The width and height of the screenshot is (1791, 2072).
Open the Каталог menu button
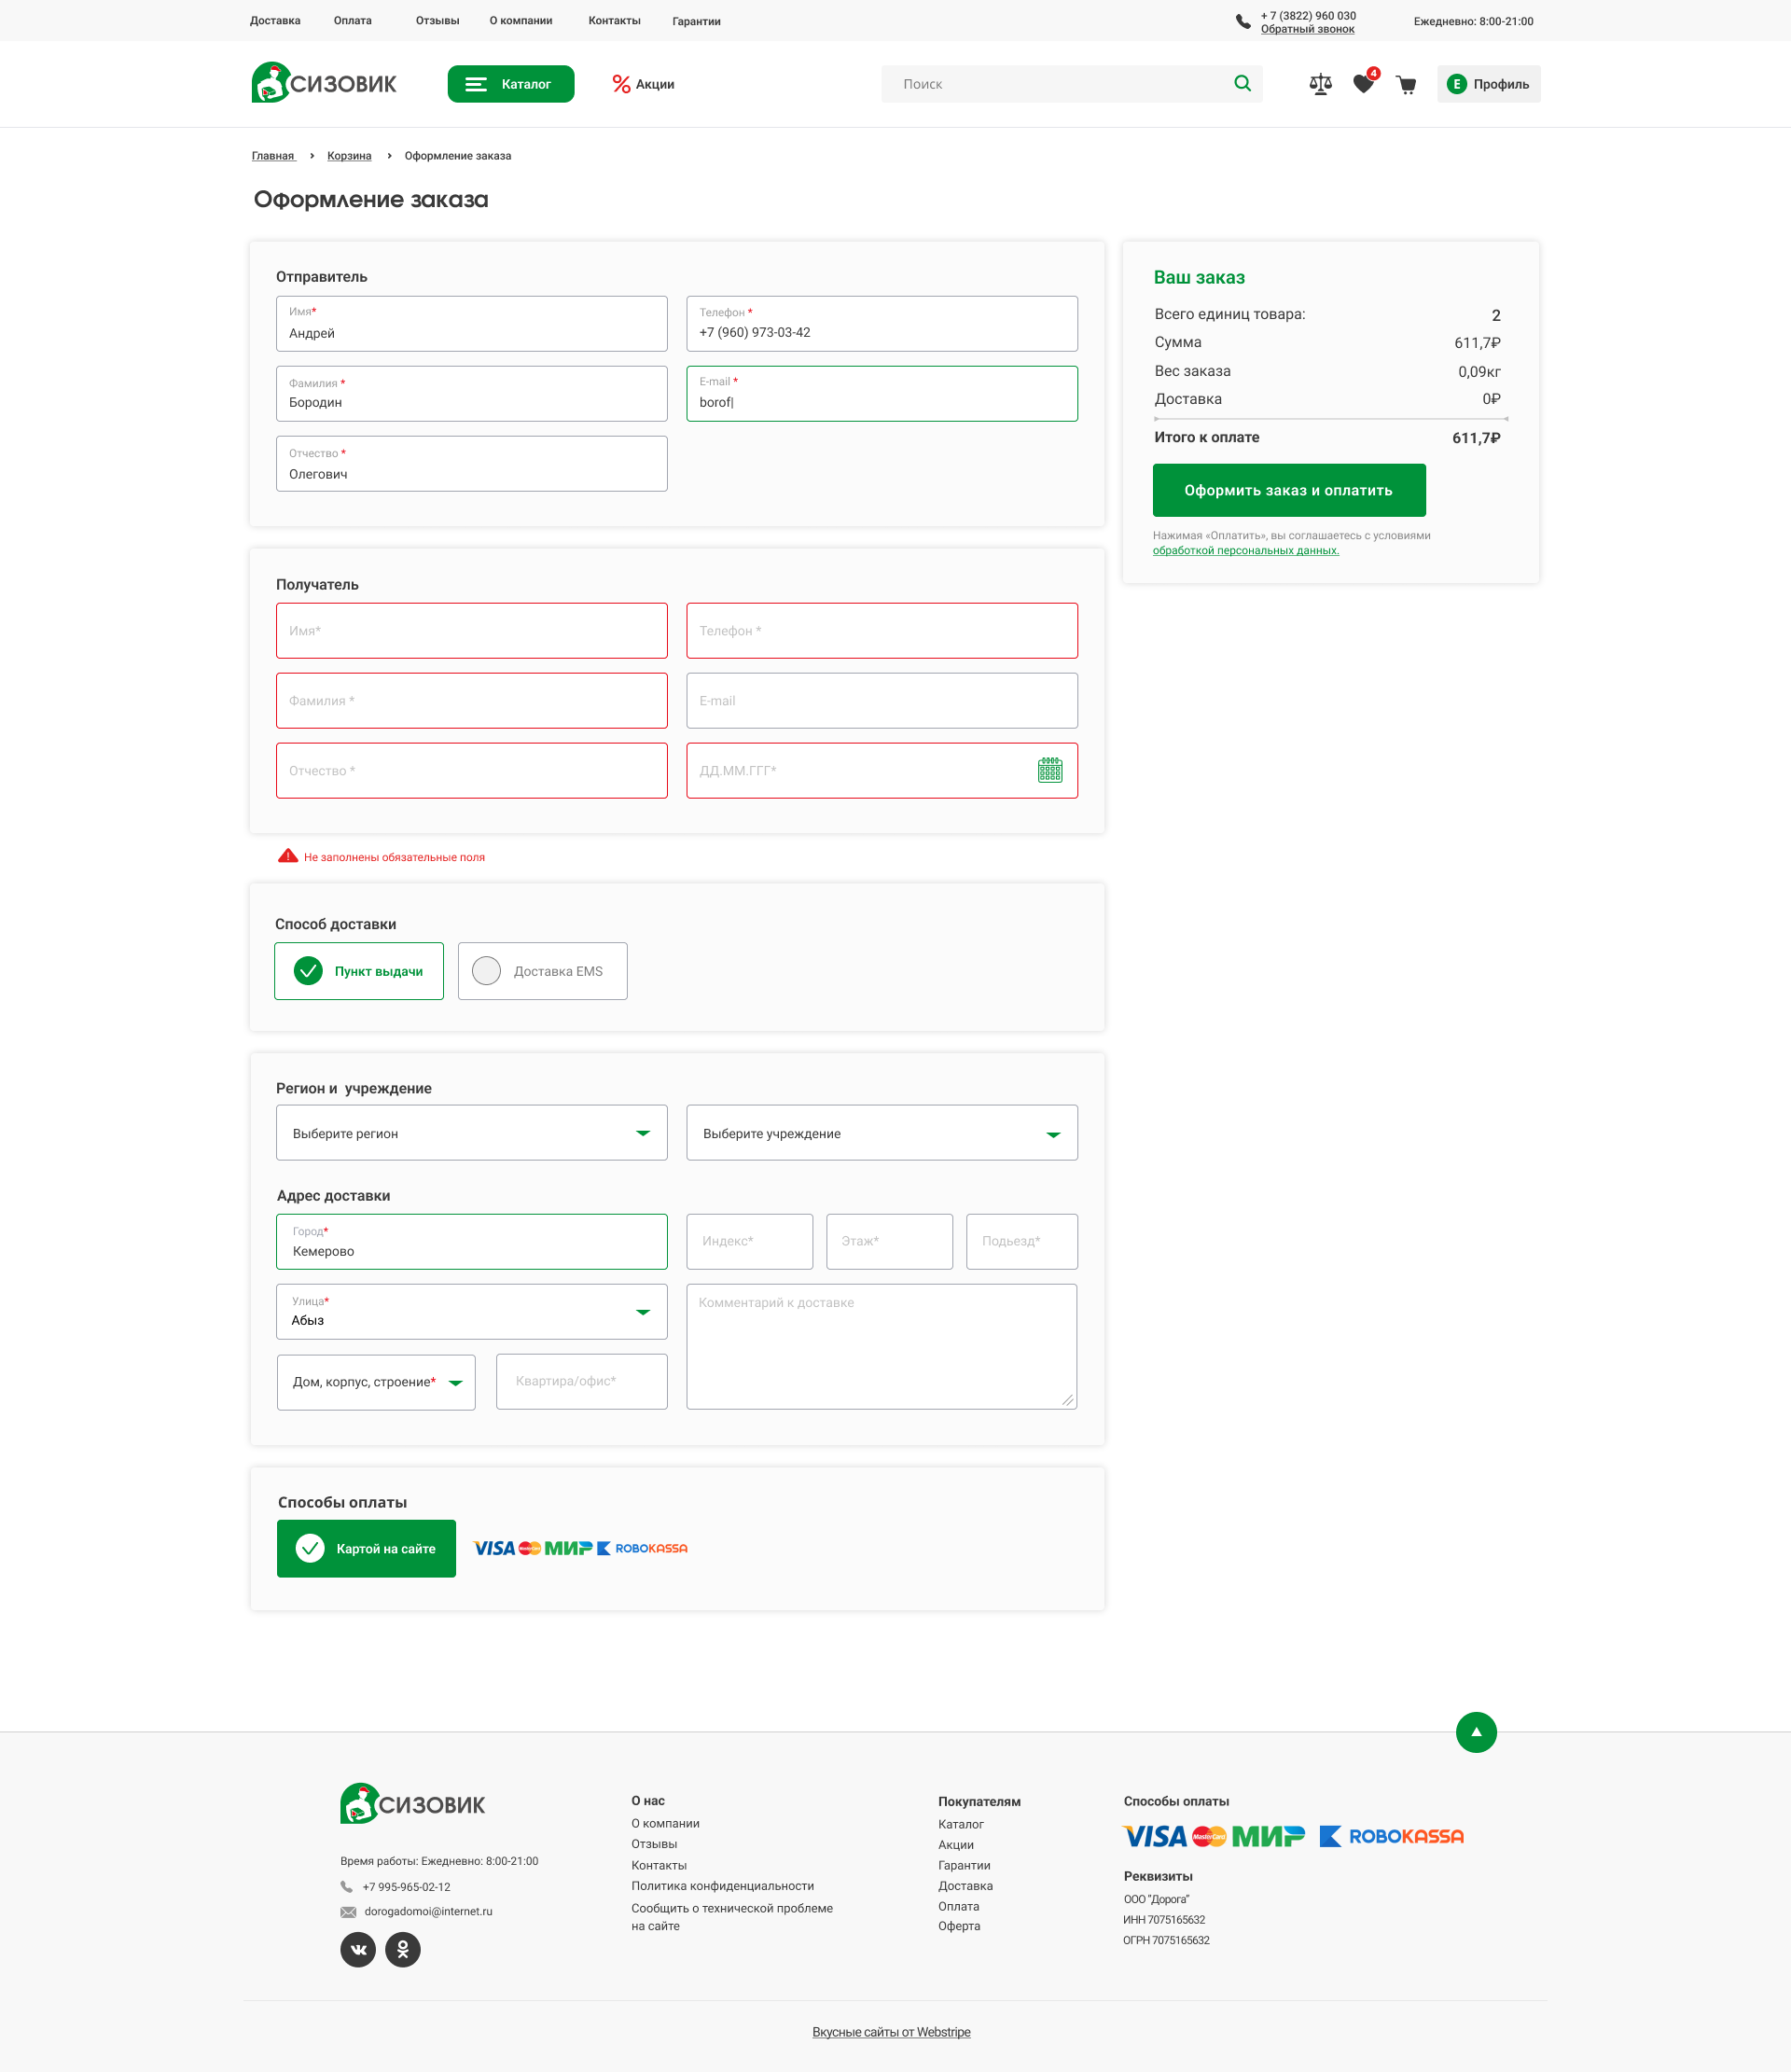click(x=510, y=84)
